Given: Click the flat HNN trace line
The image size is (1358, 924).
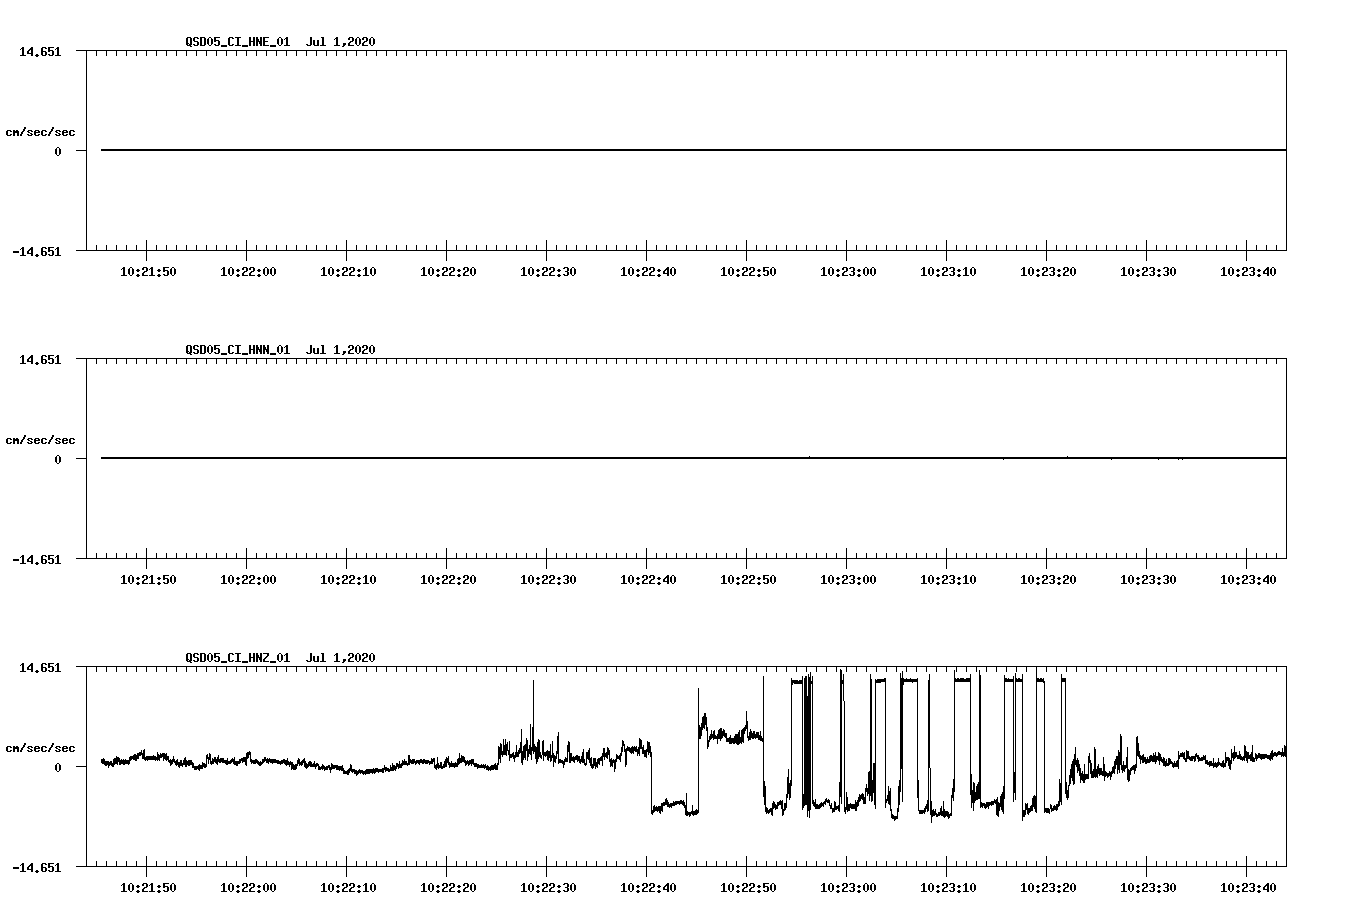Looking at the screenshot, I should coord(693,458).
